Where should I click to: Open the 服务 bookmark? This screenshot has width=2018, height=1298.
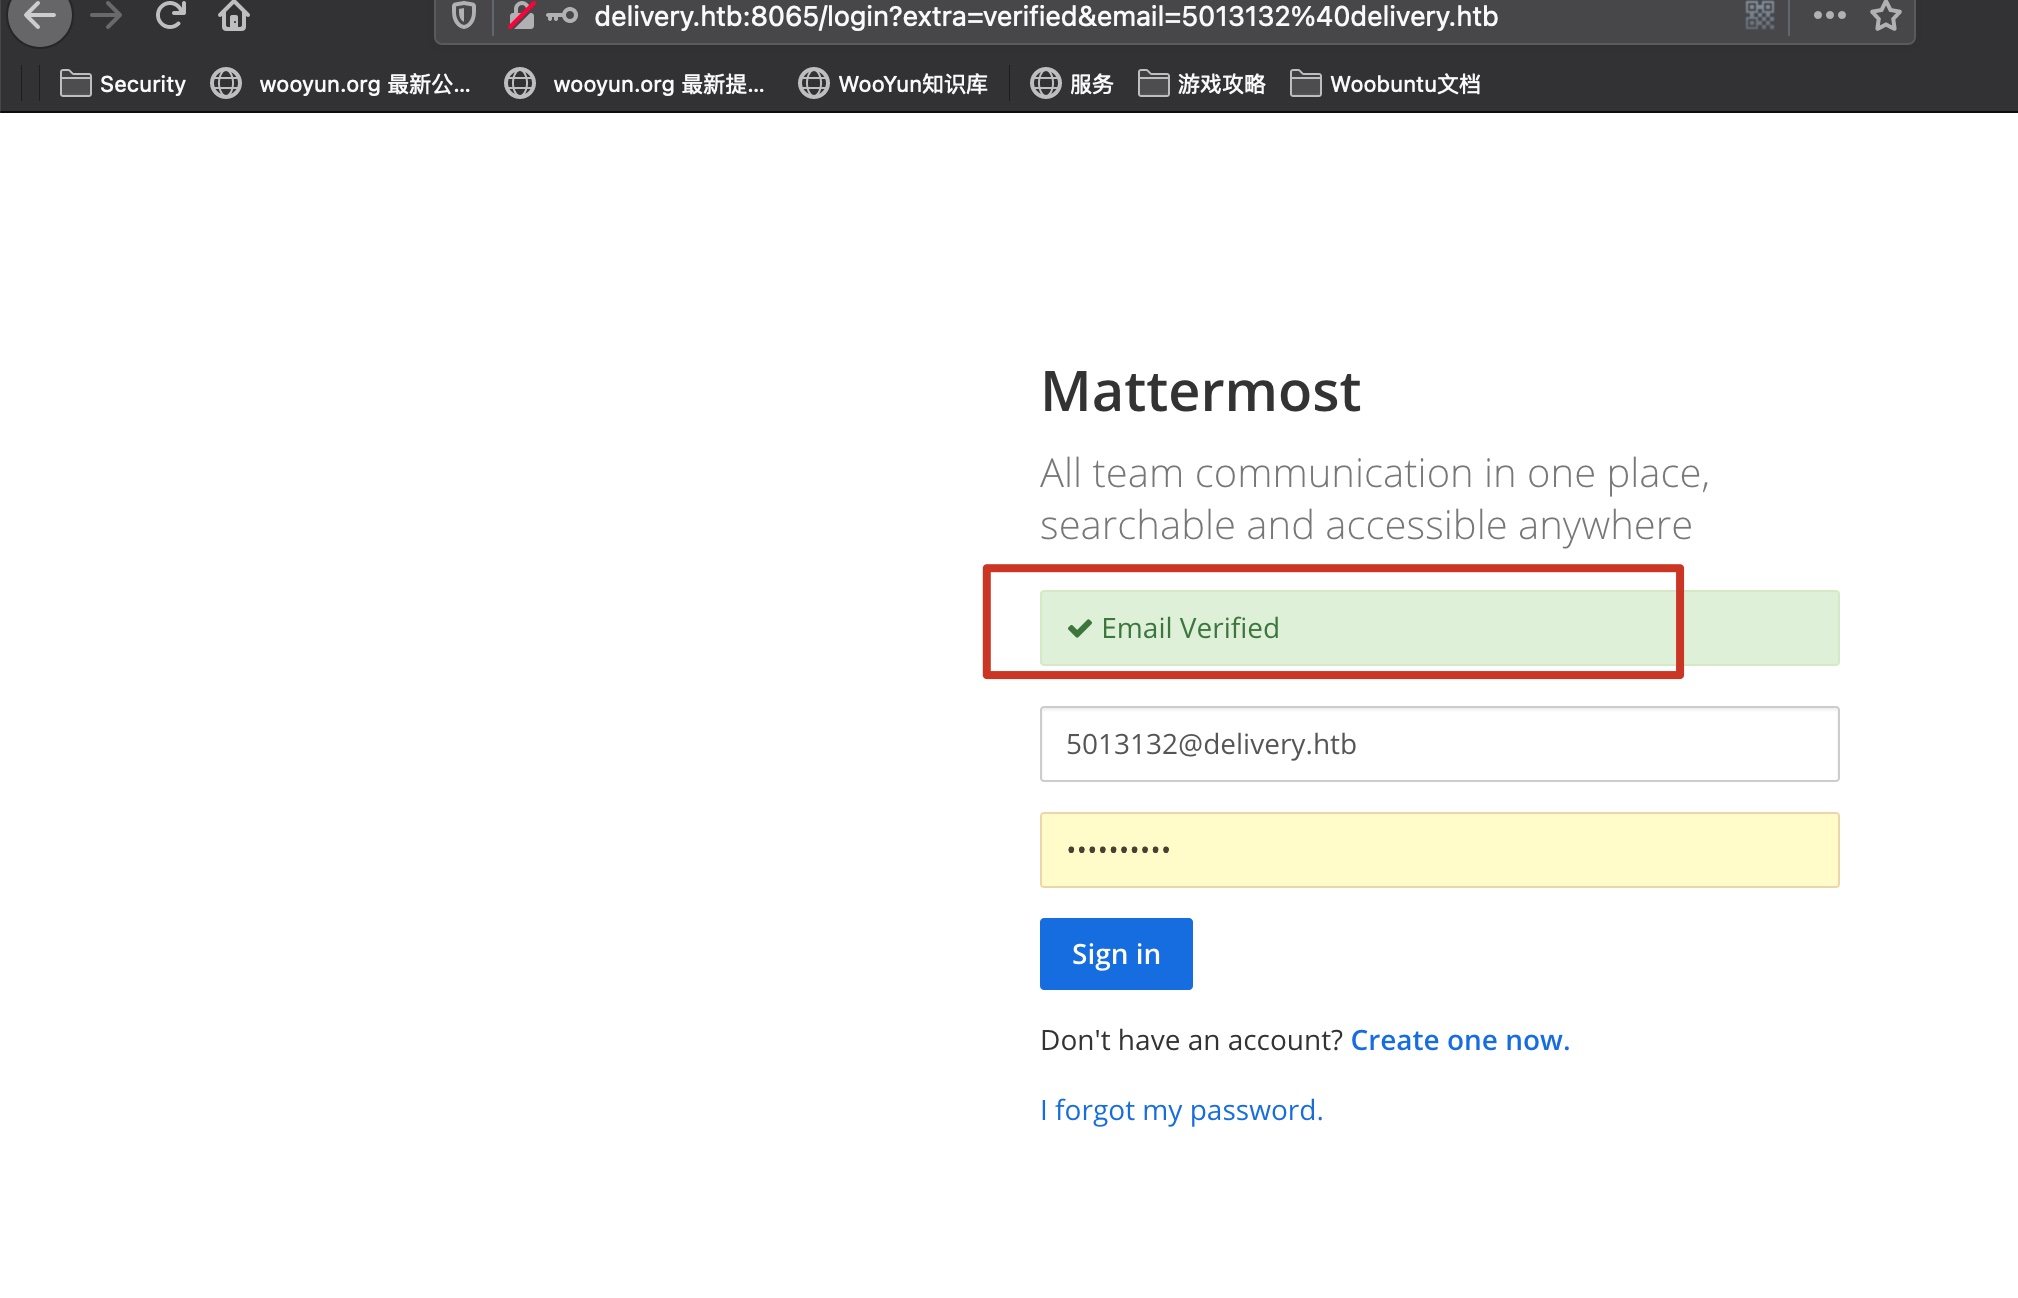click(1072, 84)
